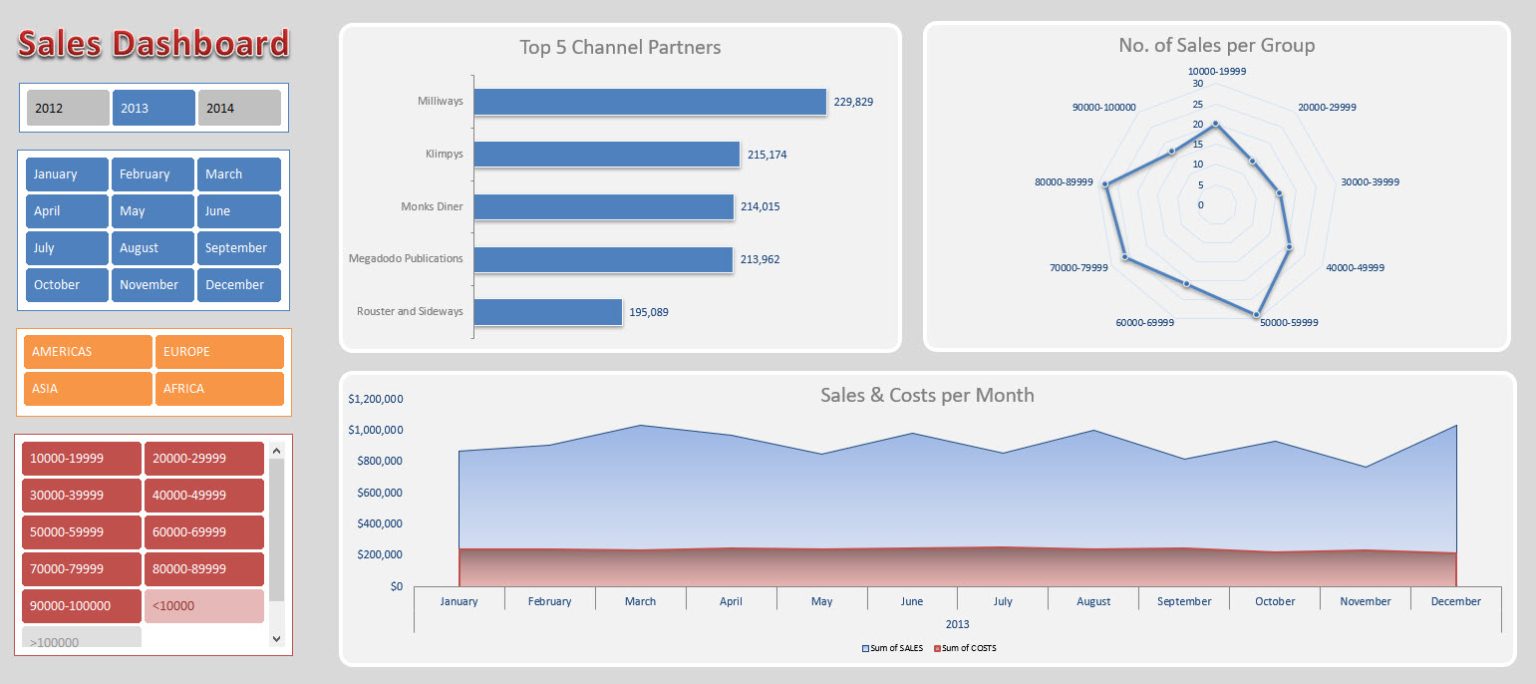Pick the AFRICA region filter

(219, 389)
